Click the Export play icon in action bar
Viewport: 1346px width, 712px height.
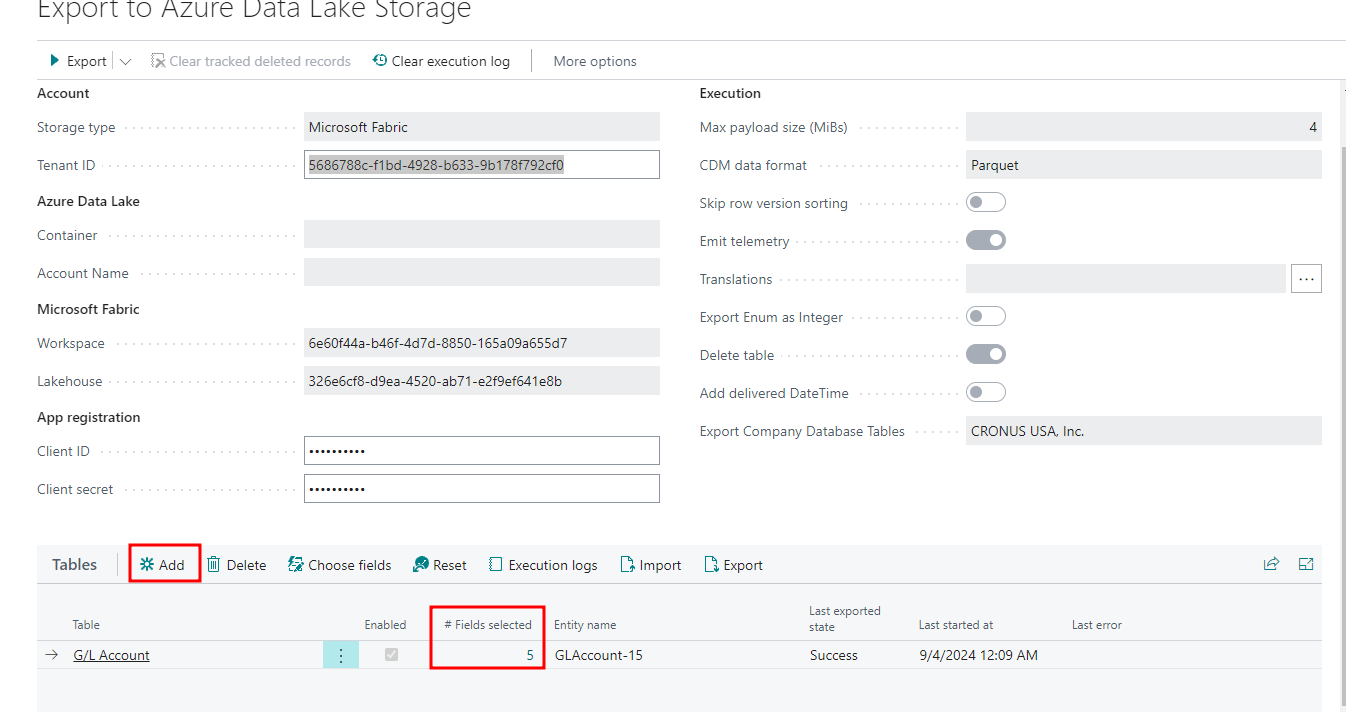click(56, 61)
